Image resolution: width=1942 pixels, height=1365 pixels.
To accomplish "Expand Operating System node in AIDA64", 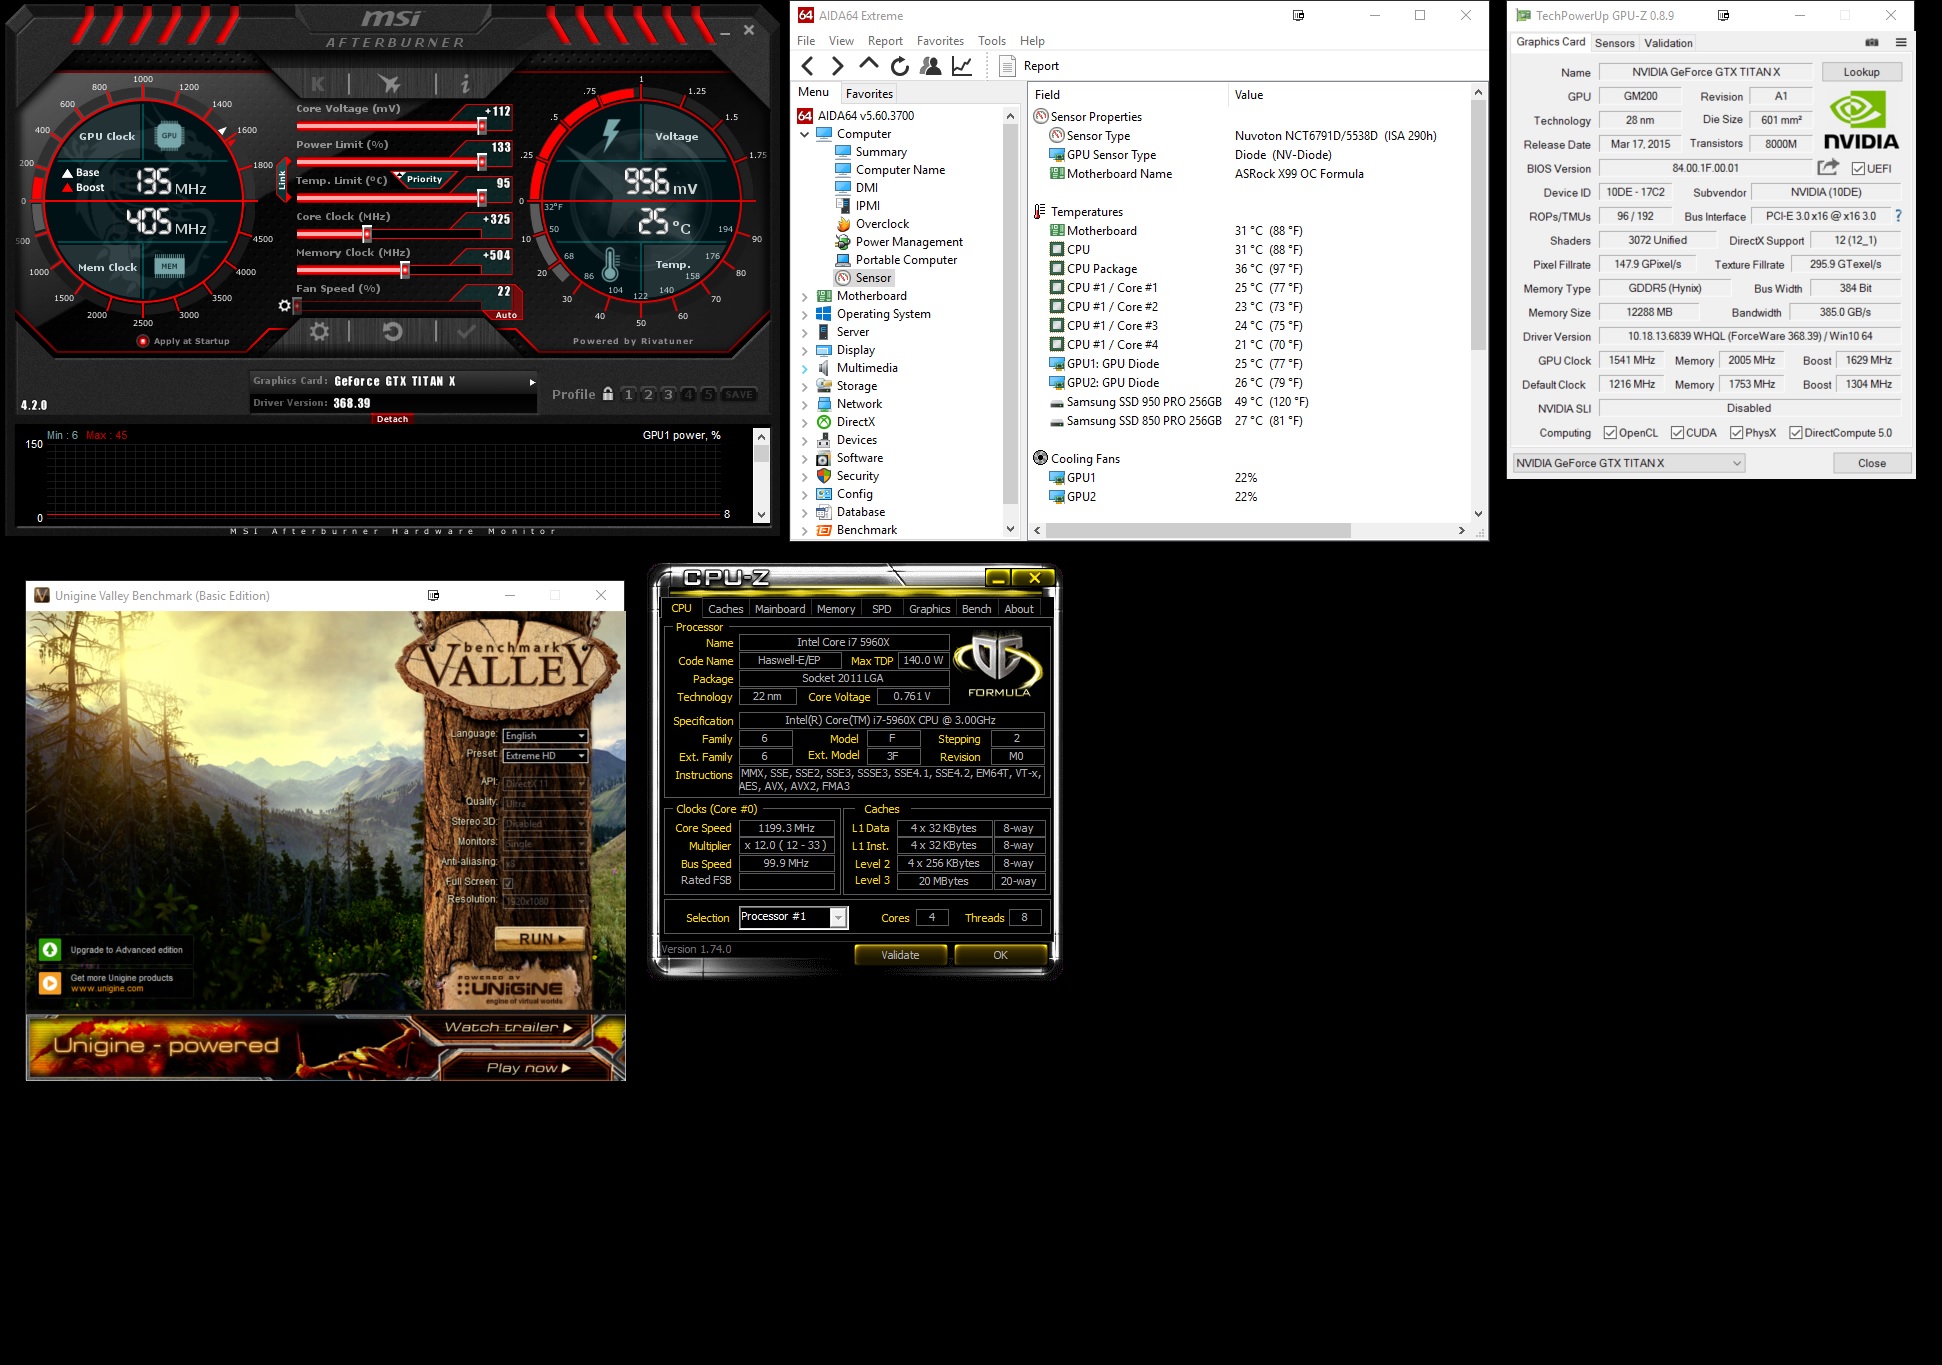I will tap(805, 315).
